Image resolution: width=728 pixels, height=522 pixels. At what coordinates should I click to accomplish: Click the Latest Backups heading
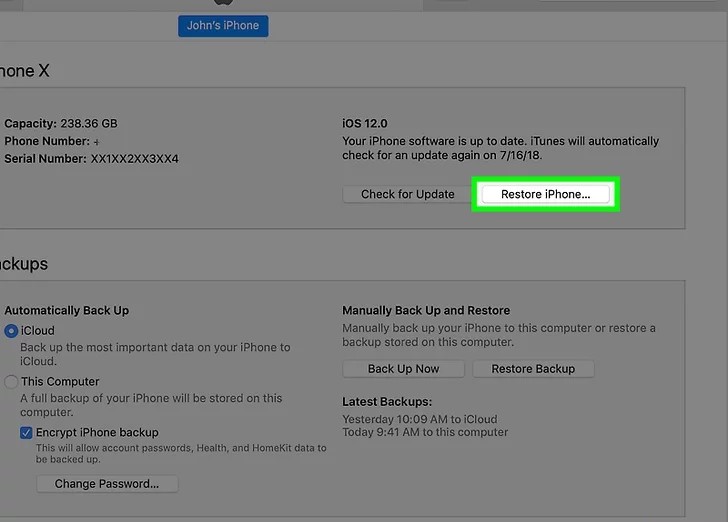[x=387, y=402]
